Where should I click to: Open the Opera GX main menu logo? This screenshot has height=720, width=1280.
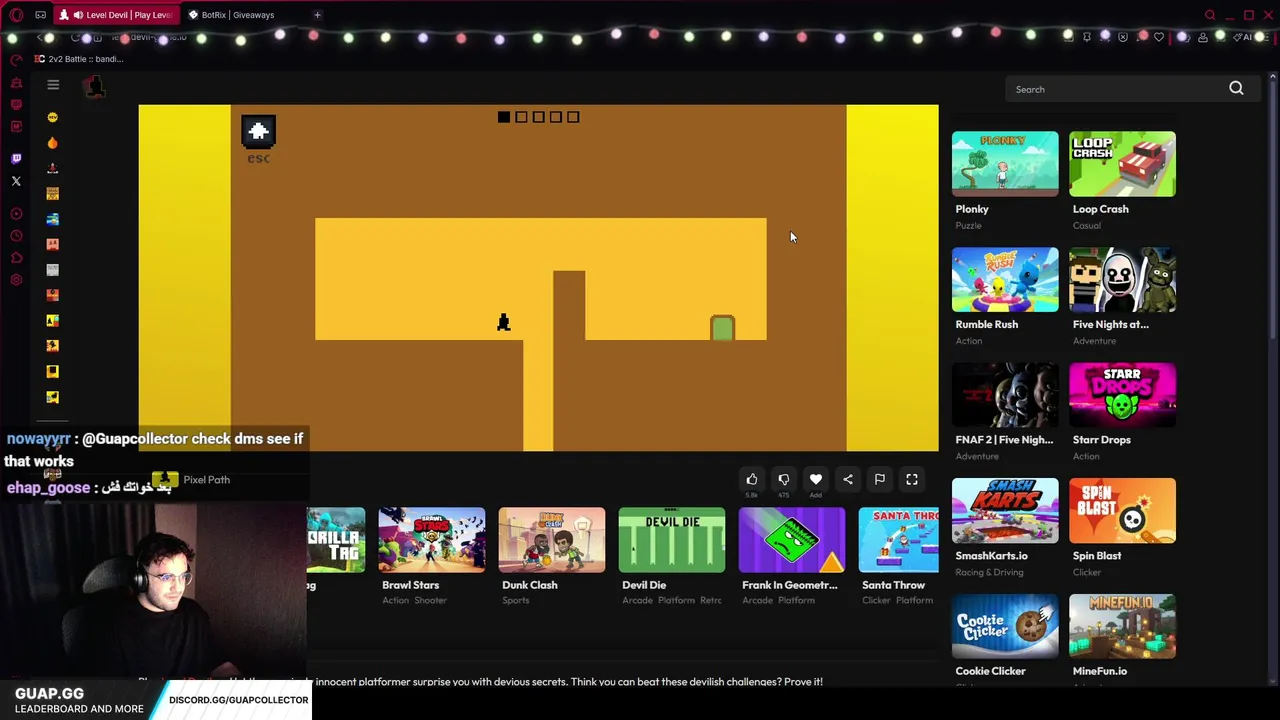(16, 15)
